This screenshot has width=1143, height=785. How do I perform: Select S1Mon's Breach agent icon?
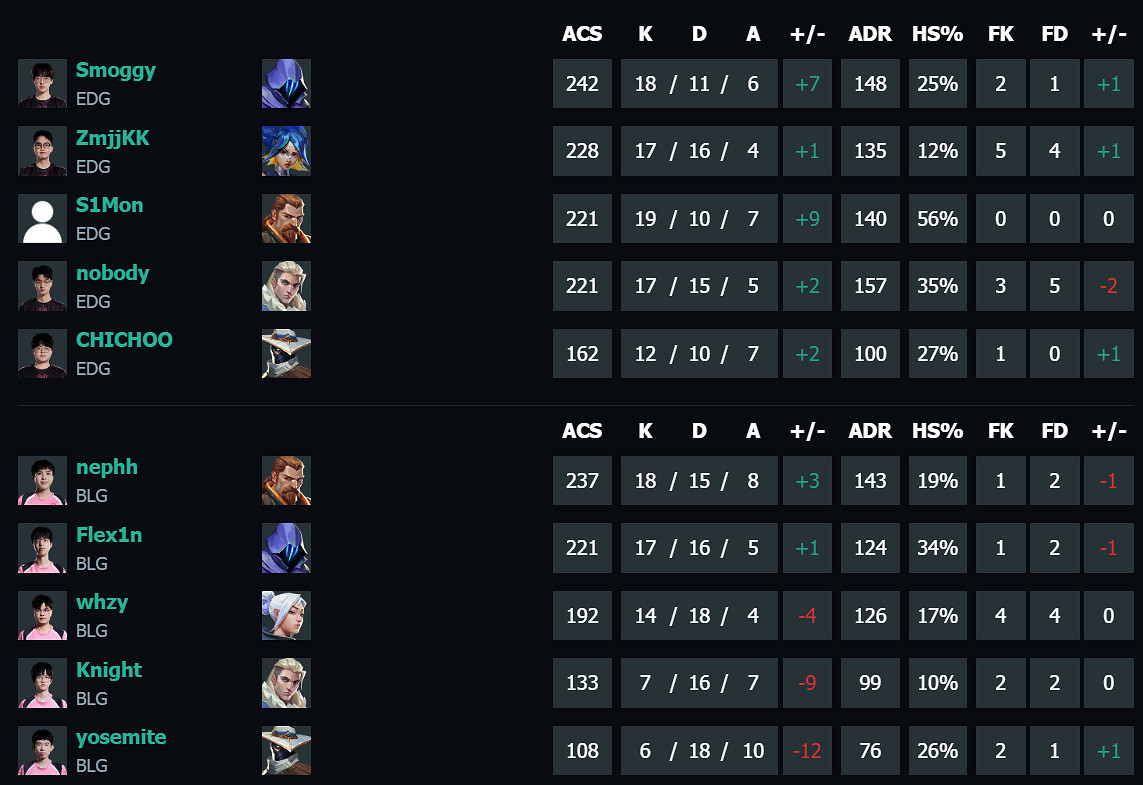click(286, 218)
